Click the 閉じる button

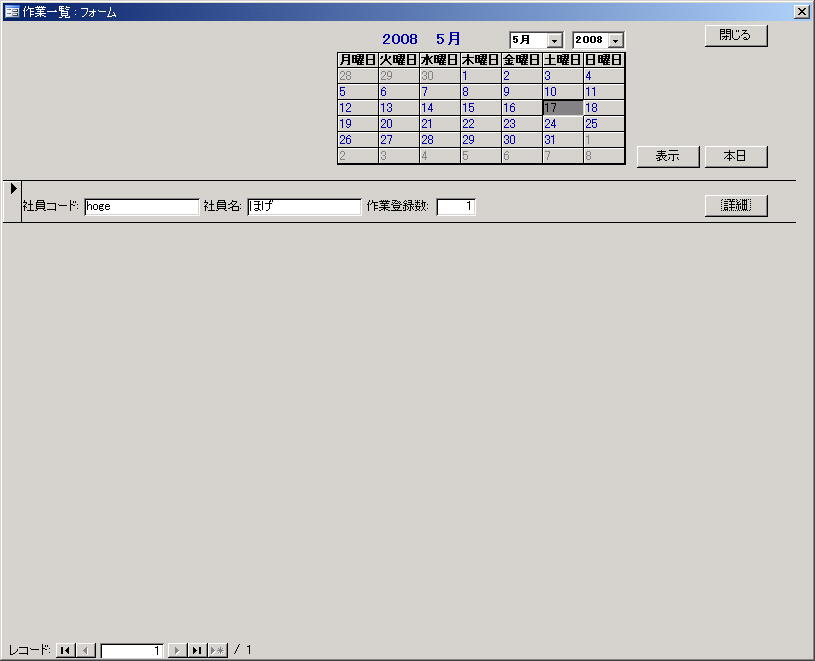click(x=736, y=35)
